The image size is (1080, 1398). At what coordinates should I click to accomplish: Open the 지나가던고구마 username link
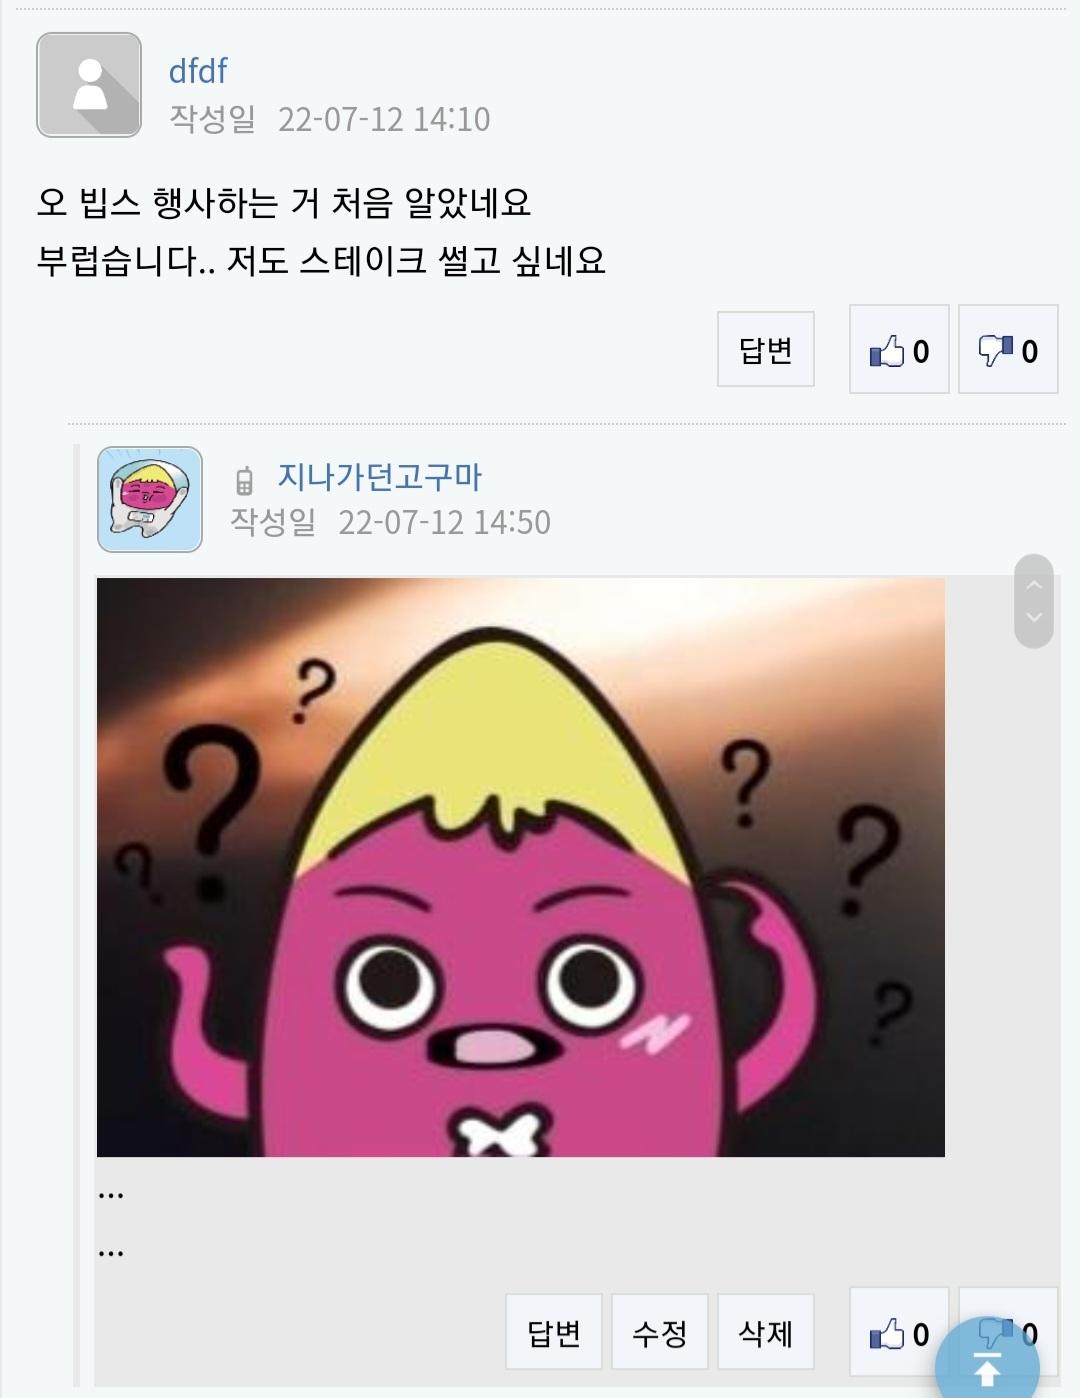[380, 477]
